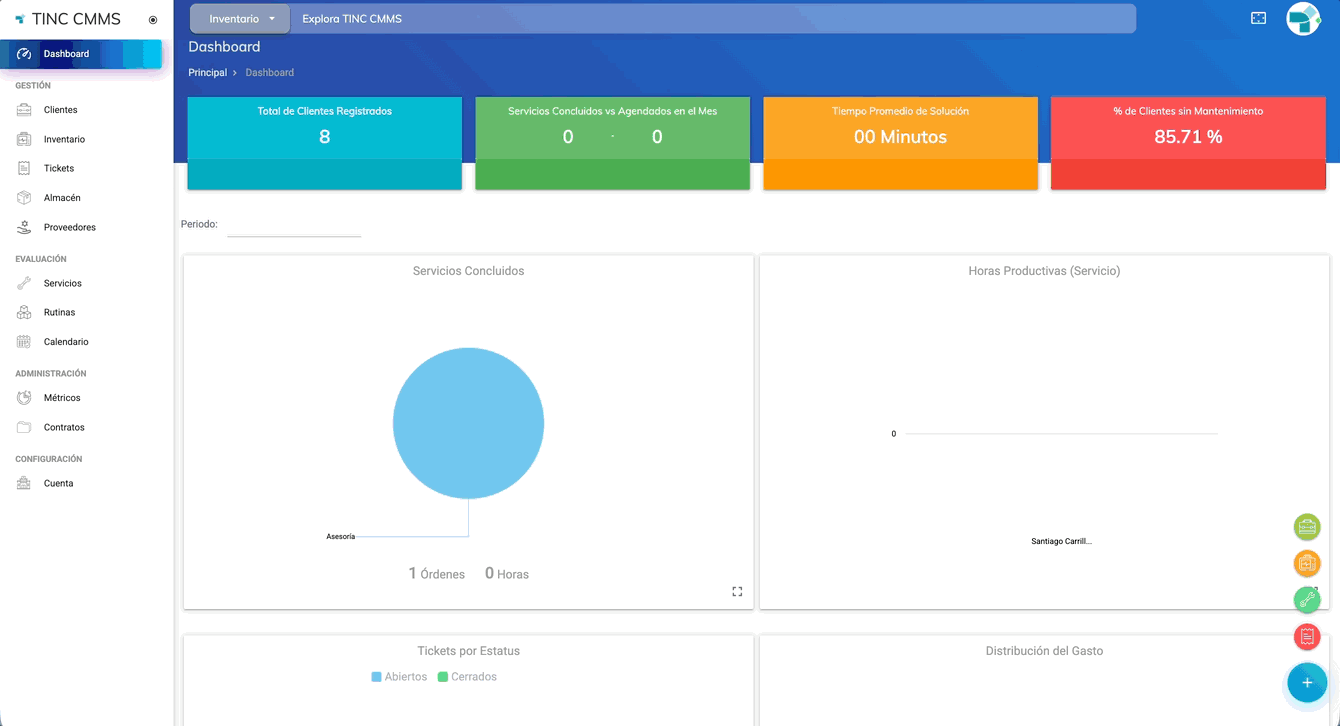Open the Almacén section in the sidebar
1340x726 pixels.
pyautogui.click(x=62, y=198)
